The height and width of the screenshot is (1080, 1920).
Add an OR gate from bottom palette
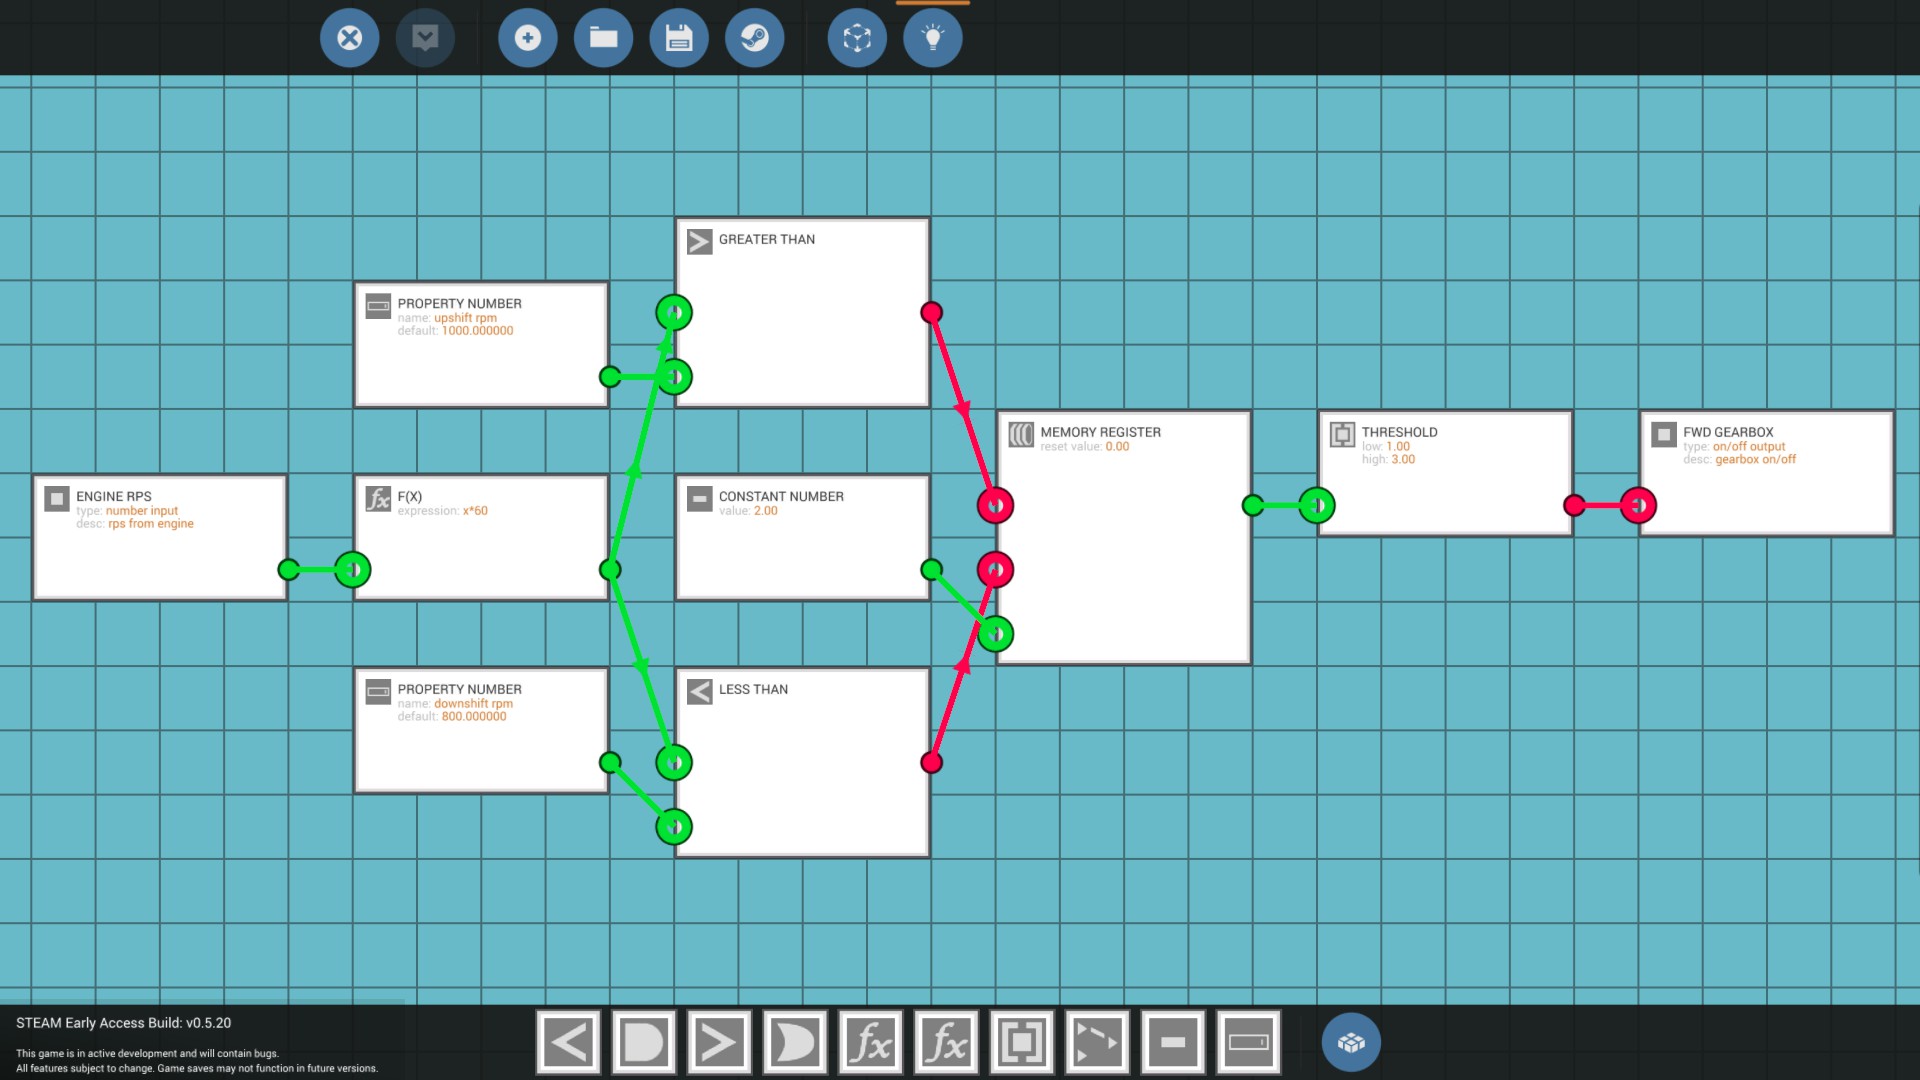(795, 1043)
